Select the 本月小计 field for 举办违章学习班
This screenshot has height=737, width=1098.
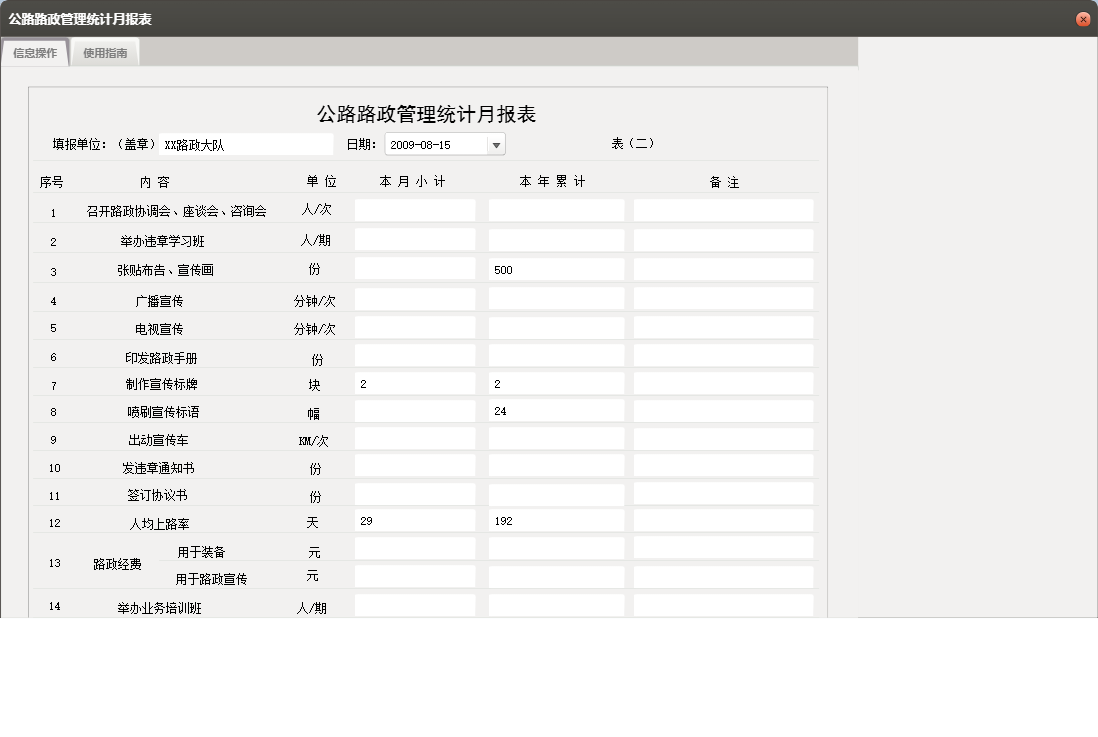(415, 239)
